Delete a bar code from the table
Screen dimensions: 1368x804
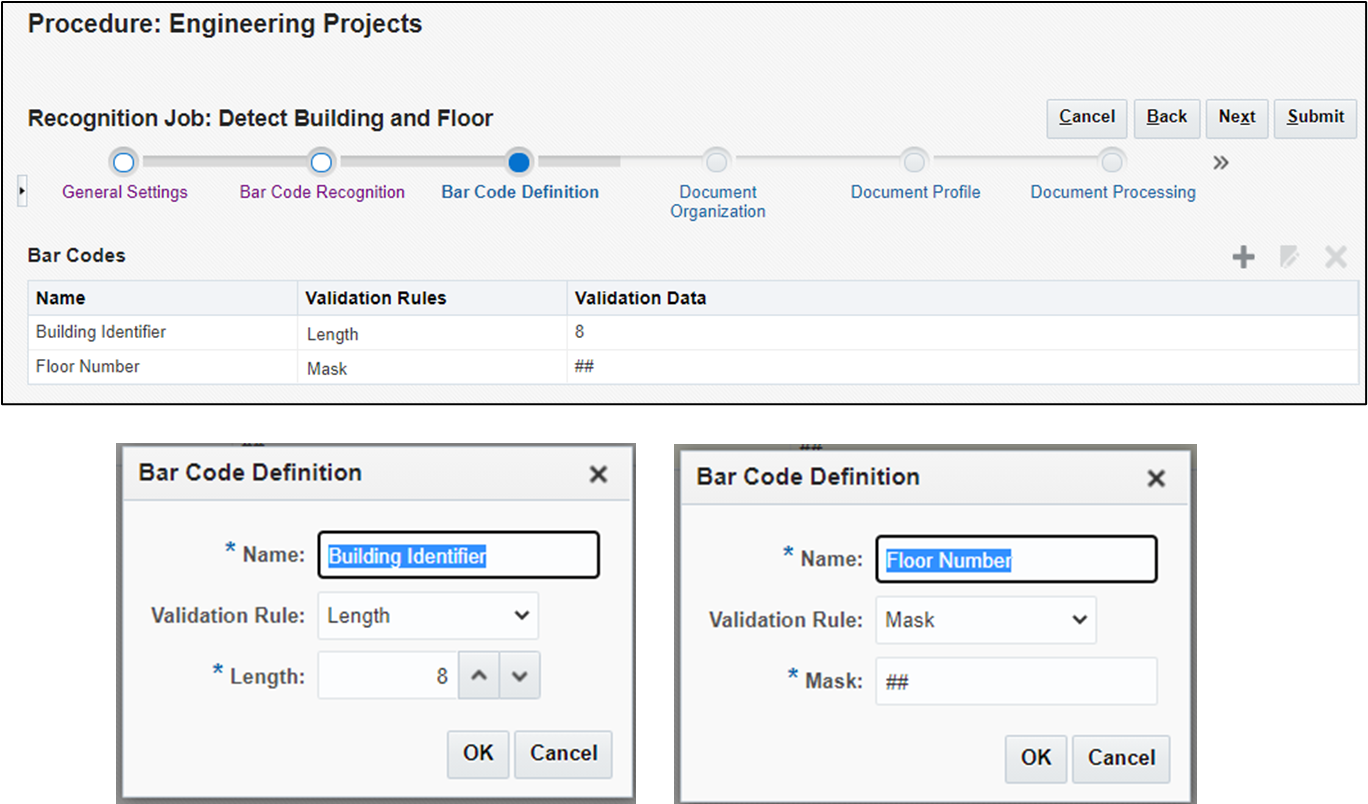pos(1336,256)
